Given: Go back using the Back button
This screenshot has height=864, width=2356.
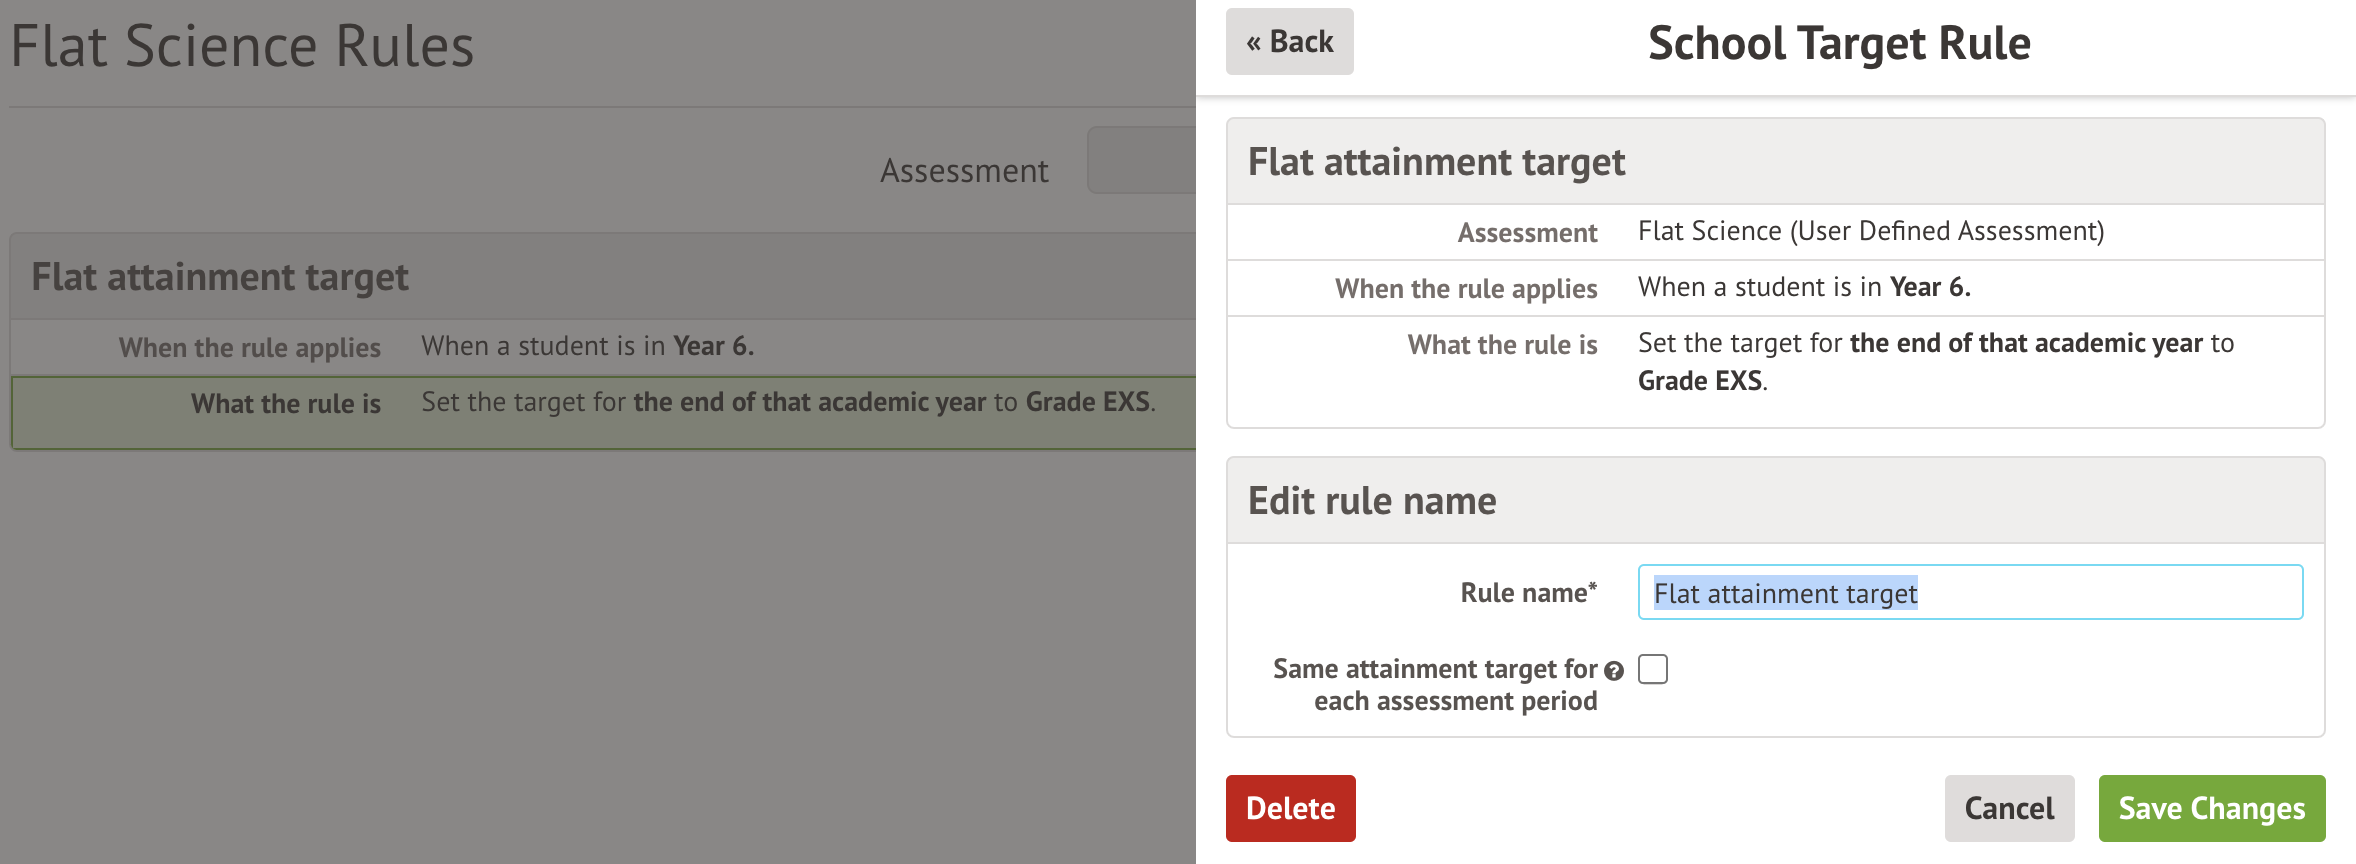Looking at the screenshot, I should 1289,42.
